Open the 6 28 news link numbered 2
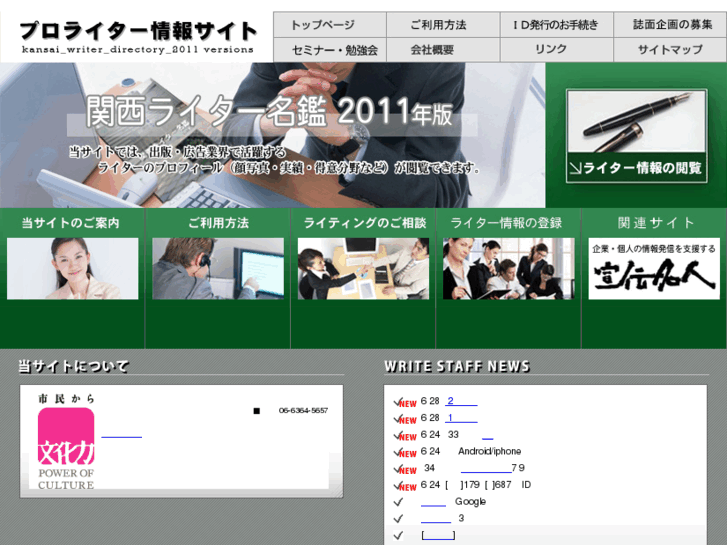 [461, 401]
